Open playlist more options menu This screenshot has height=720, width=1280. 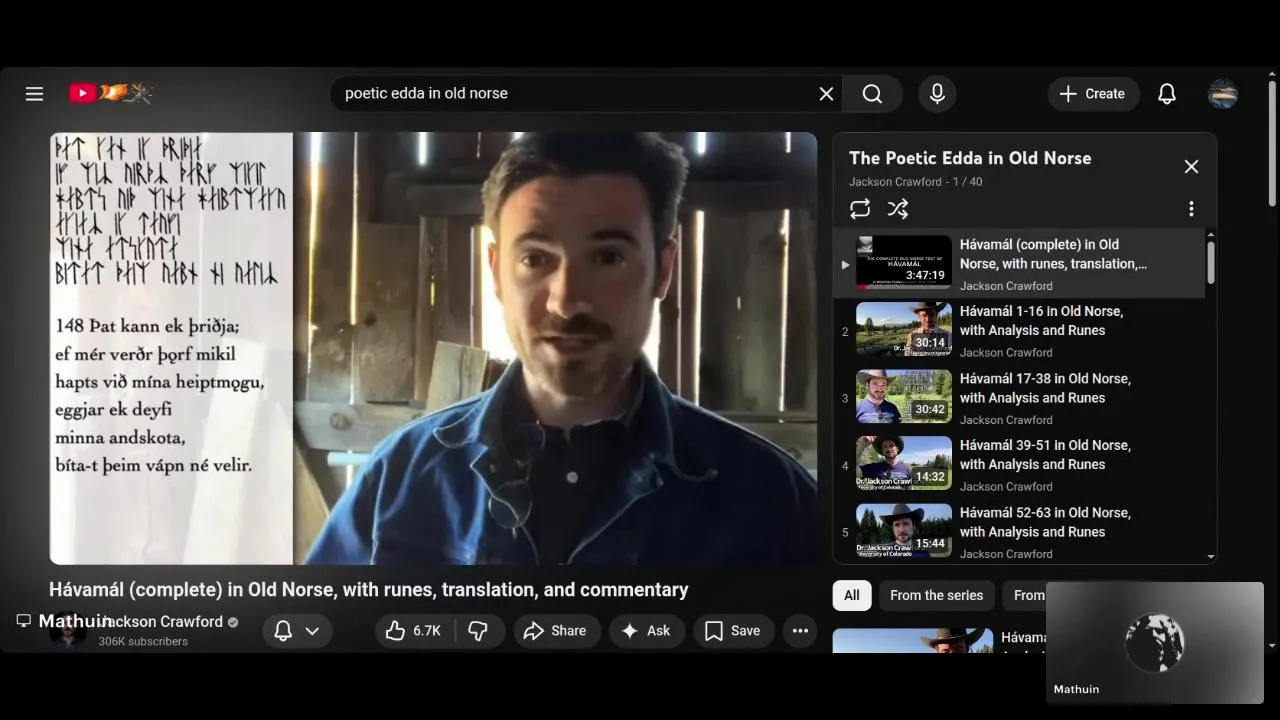tap(1191, 208)
